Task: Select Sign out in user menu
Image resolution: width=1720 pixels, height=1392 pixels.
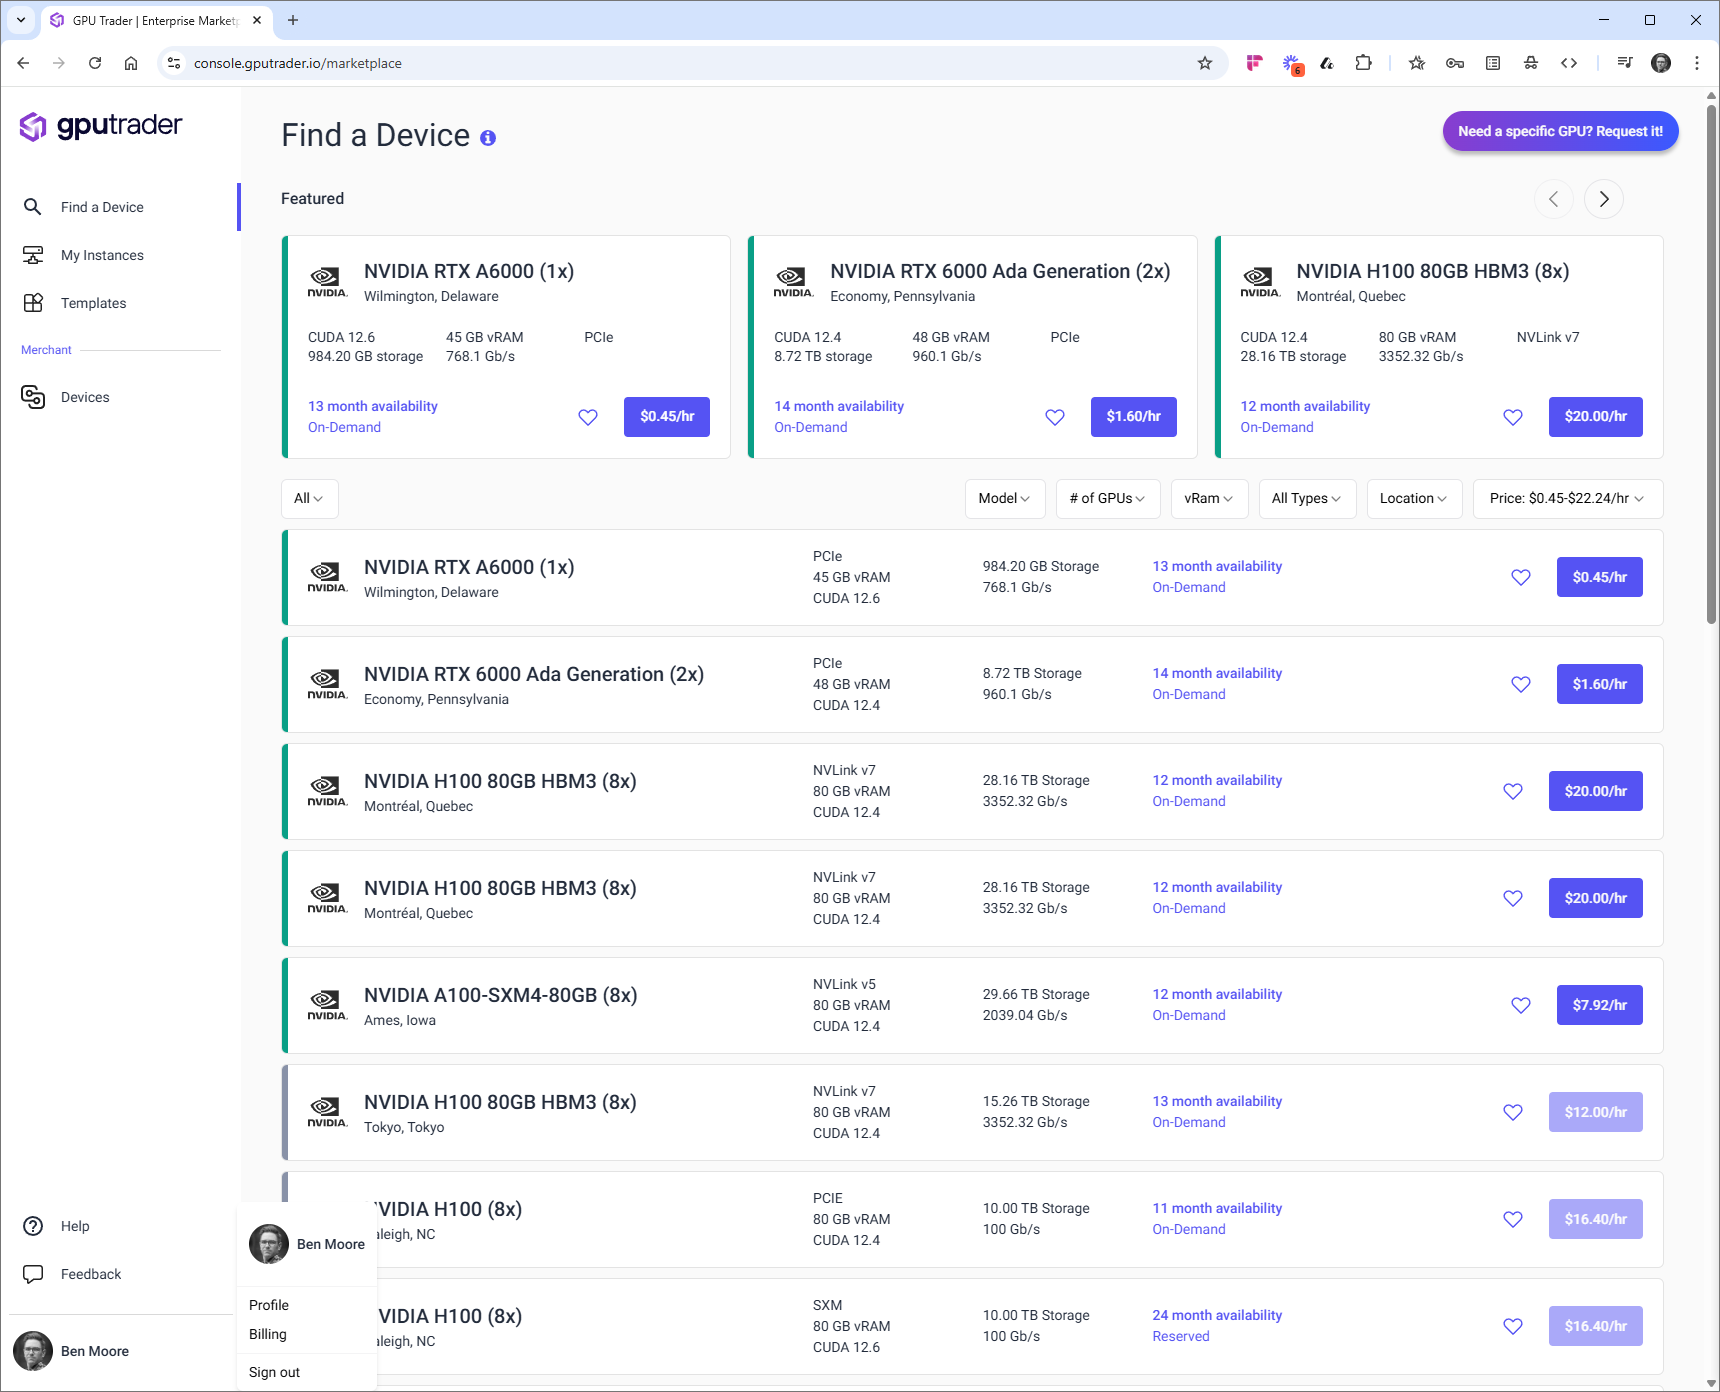Action: (274, 1372)
